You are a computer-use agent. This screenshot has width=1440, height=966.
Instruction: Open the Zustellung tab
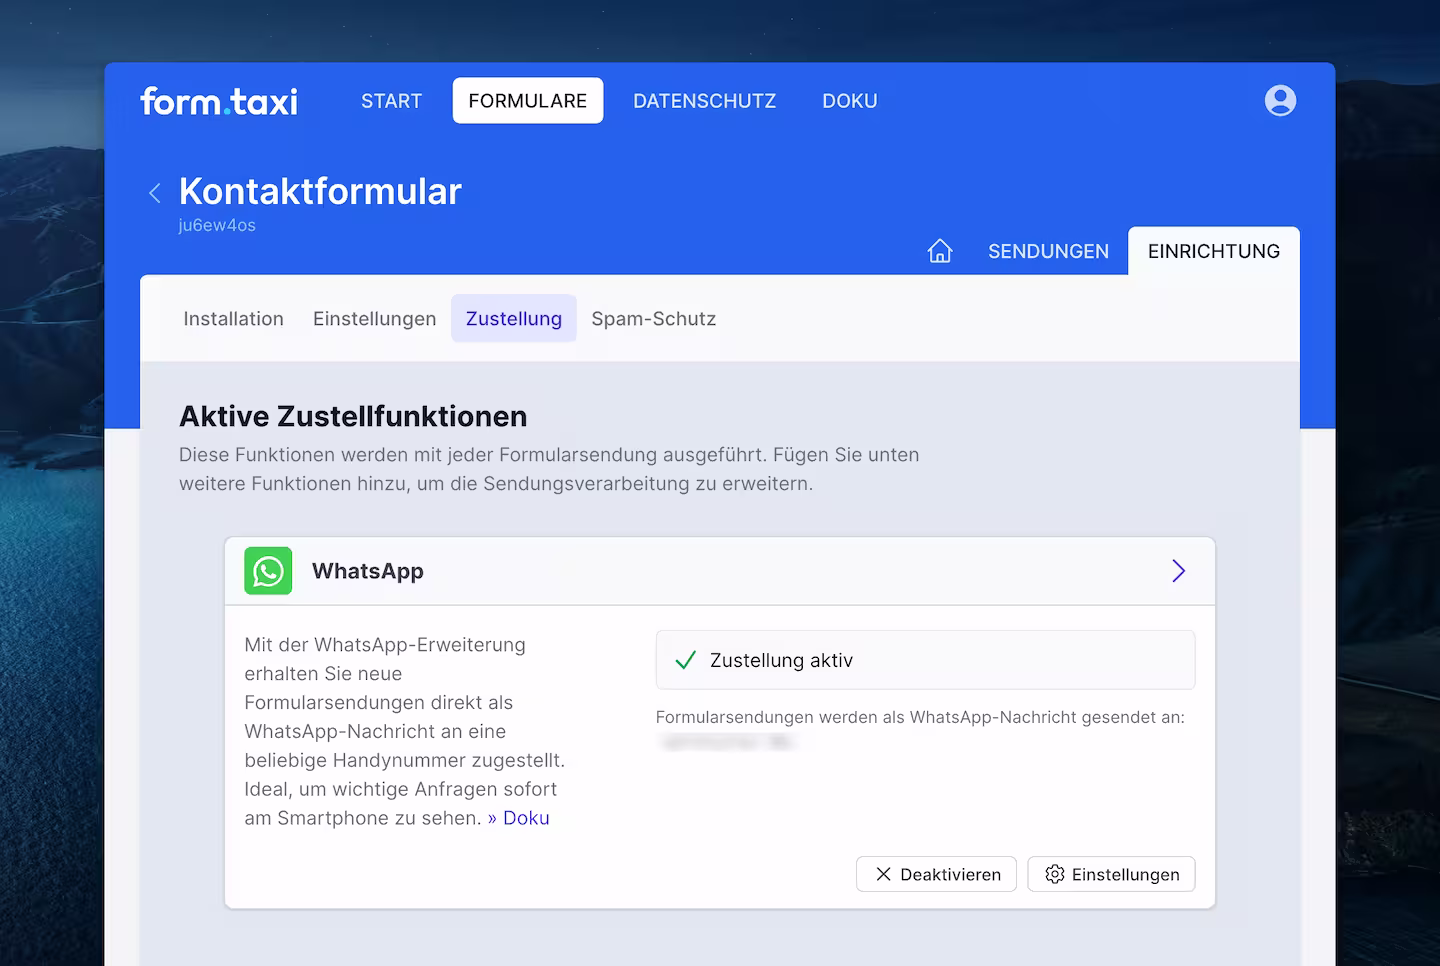513,318
